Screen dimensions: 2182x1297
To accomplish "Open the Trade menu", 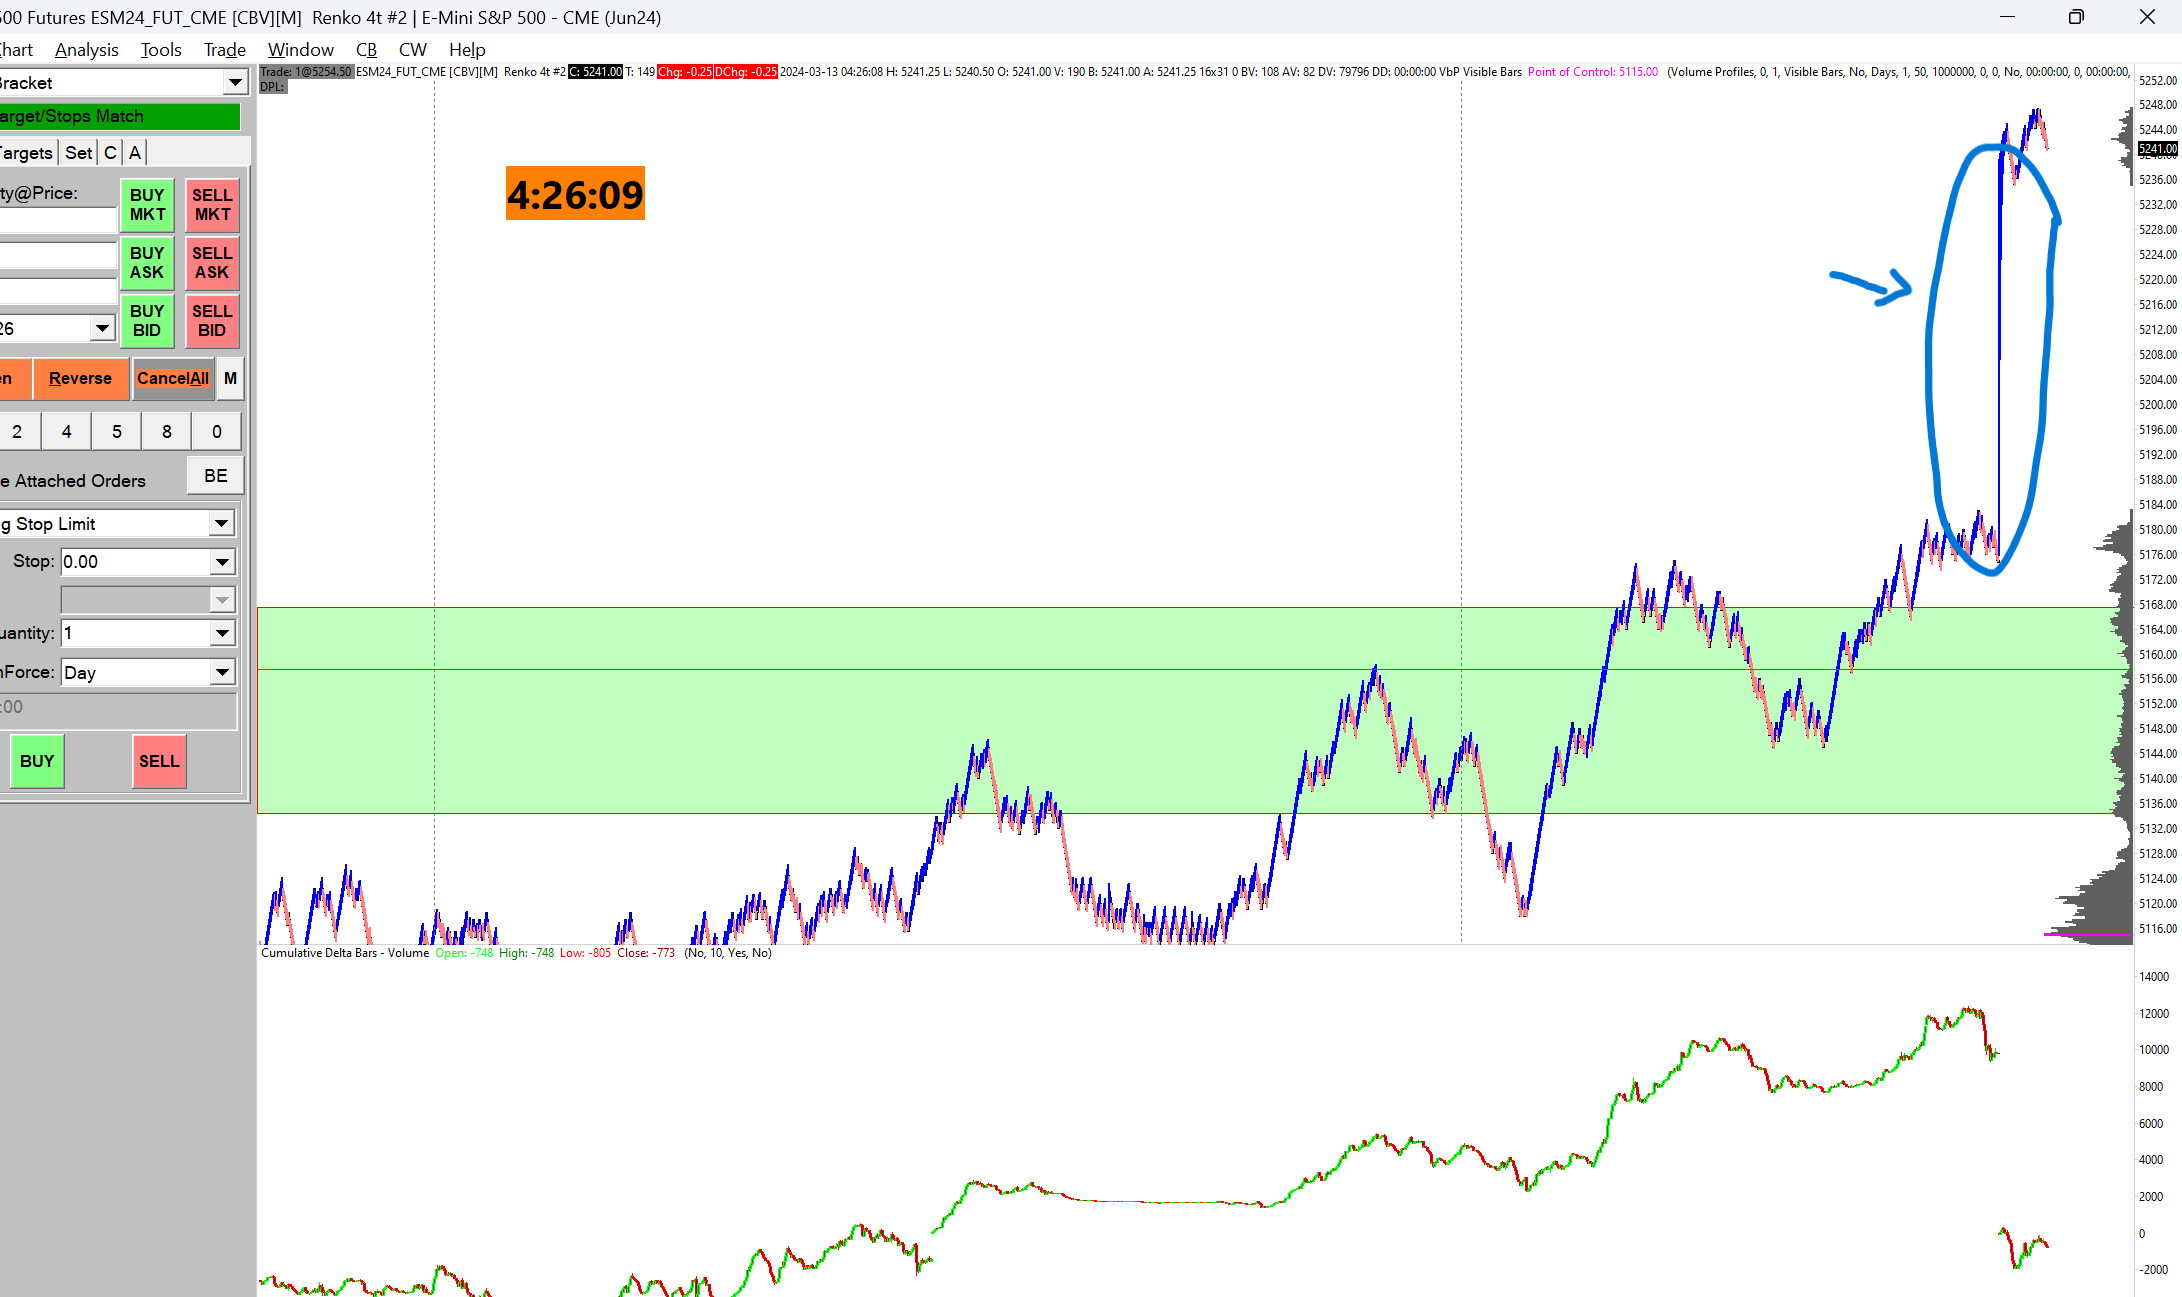I will (x=225, y=49).
